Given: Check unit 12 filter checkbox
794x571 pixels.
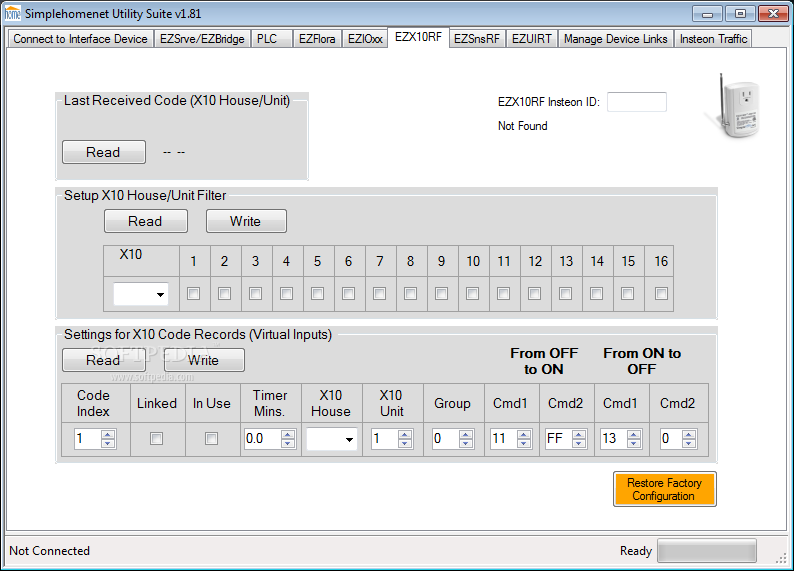Looking at the screenshot, I should tap(534, 294).
